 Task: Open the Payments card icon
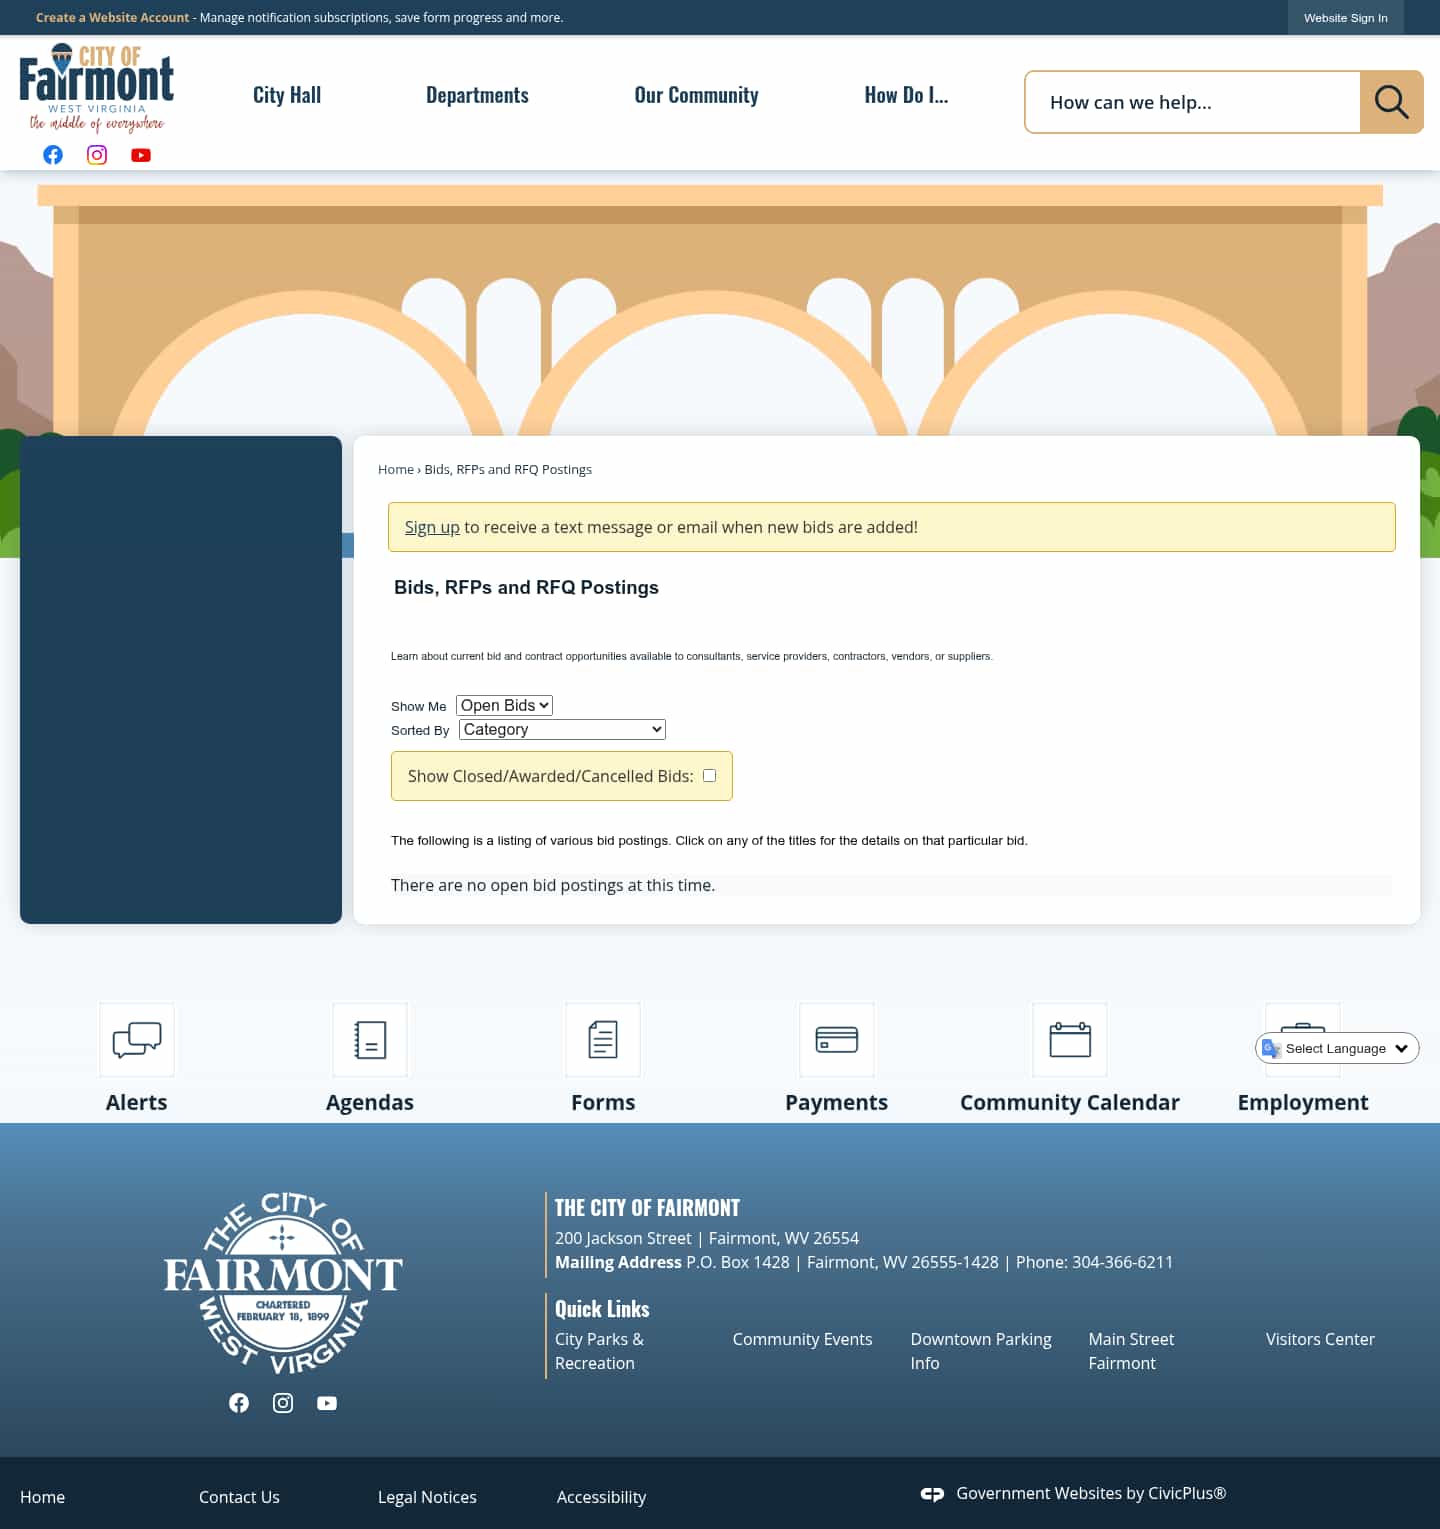[x=836, y=1040]
